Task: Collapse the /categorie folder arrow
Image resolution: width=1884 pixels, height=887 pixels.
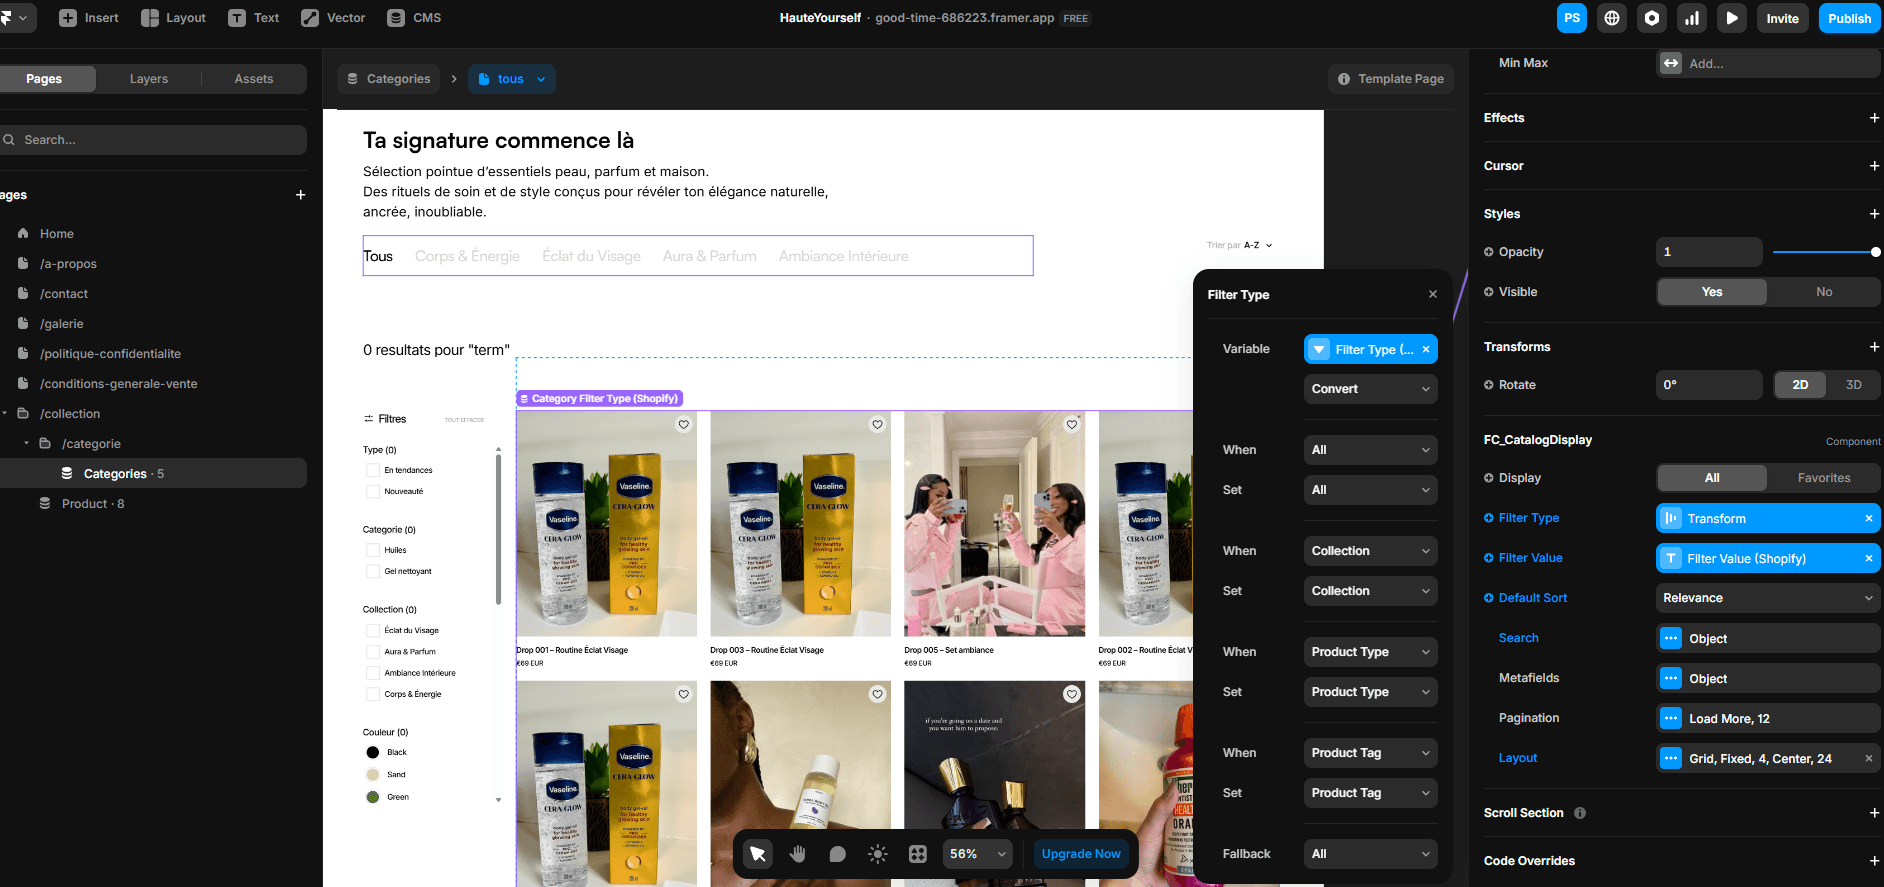Action: [x=26, y=443]
